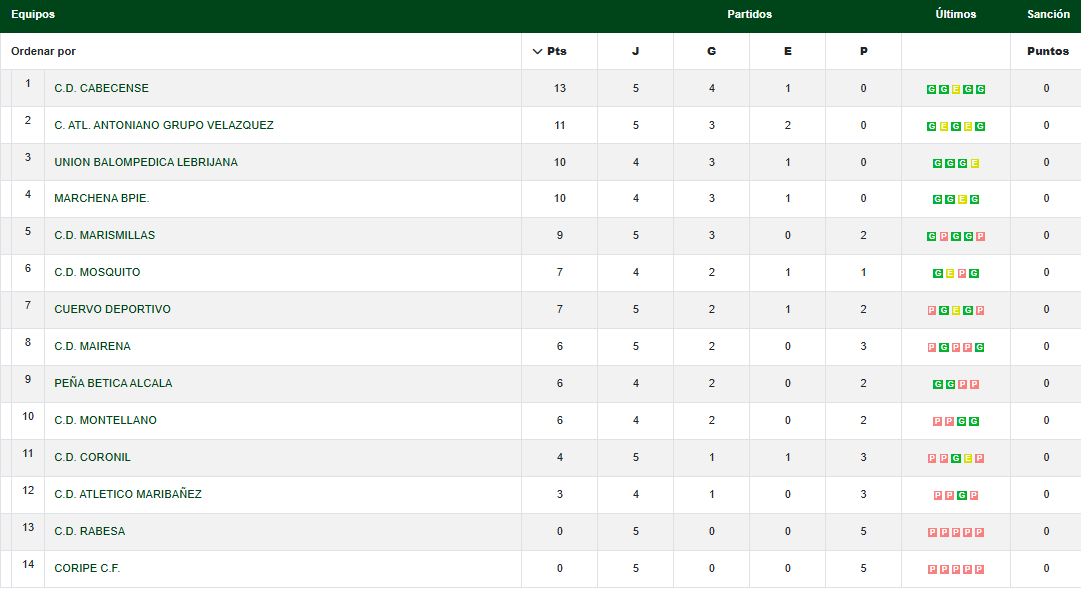This screenshot has height=596, width=1081.
Task: Click the Equipos header label
Action: pyautogui.click(x=33, y=15)
